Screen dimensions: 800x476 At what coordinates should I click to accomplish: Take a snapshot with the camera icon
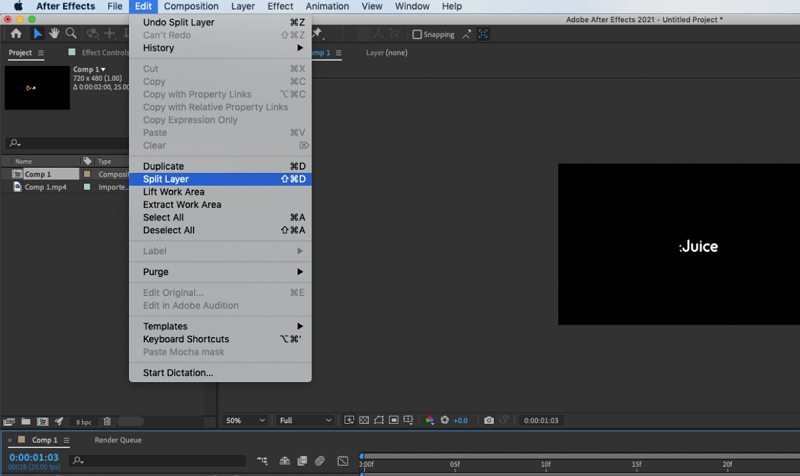[x=489, y=420]
